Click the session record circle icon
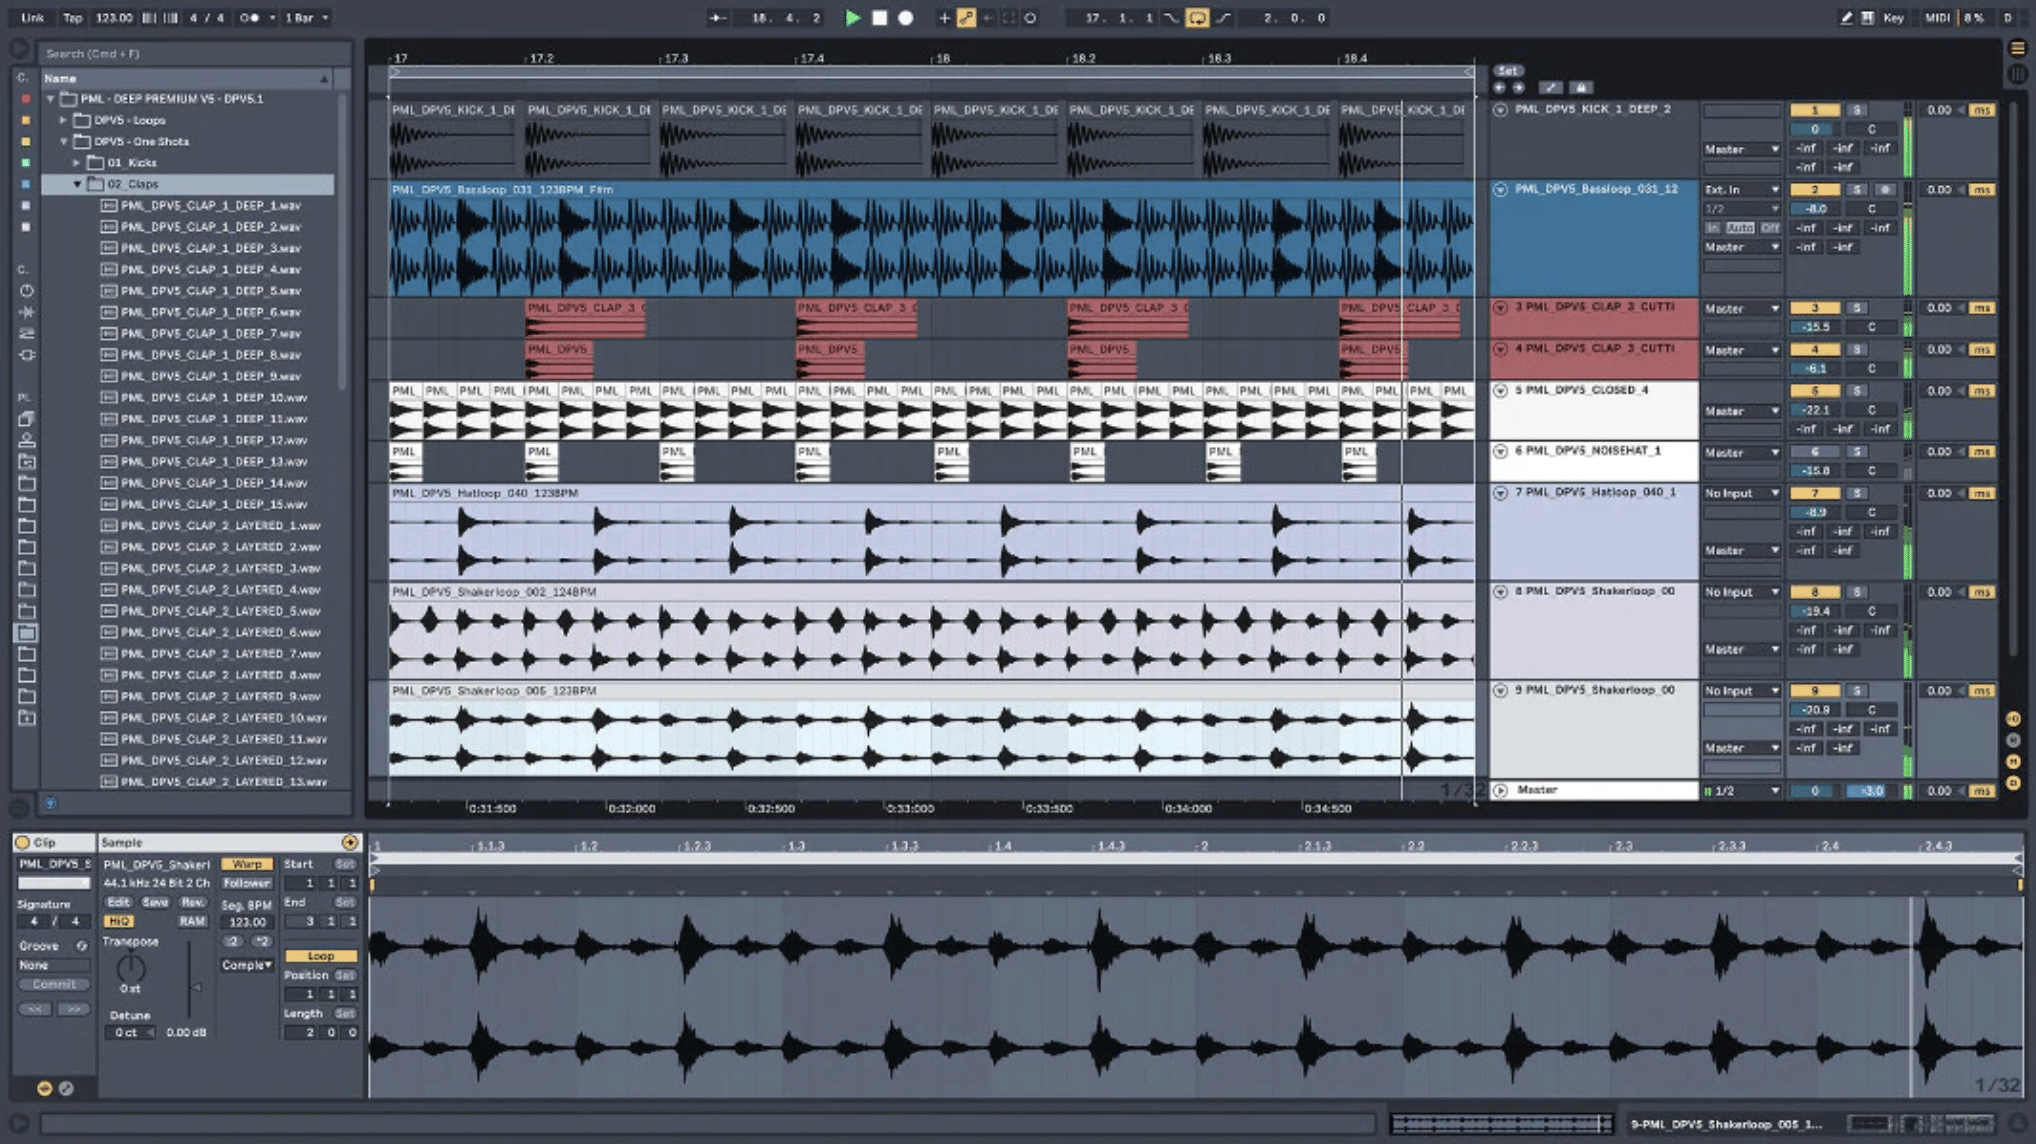 (1029, 17)
